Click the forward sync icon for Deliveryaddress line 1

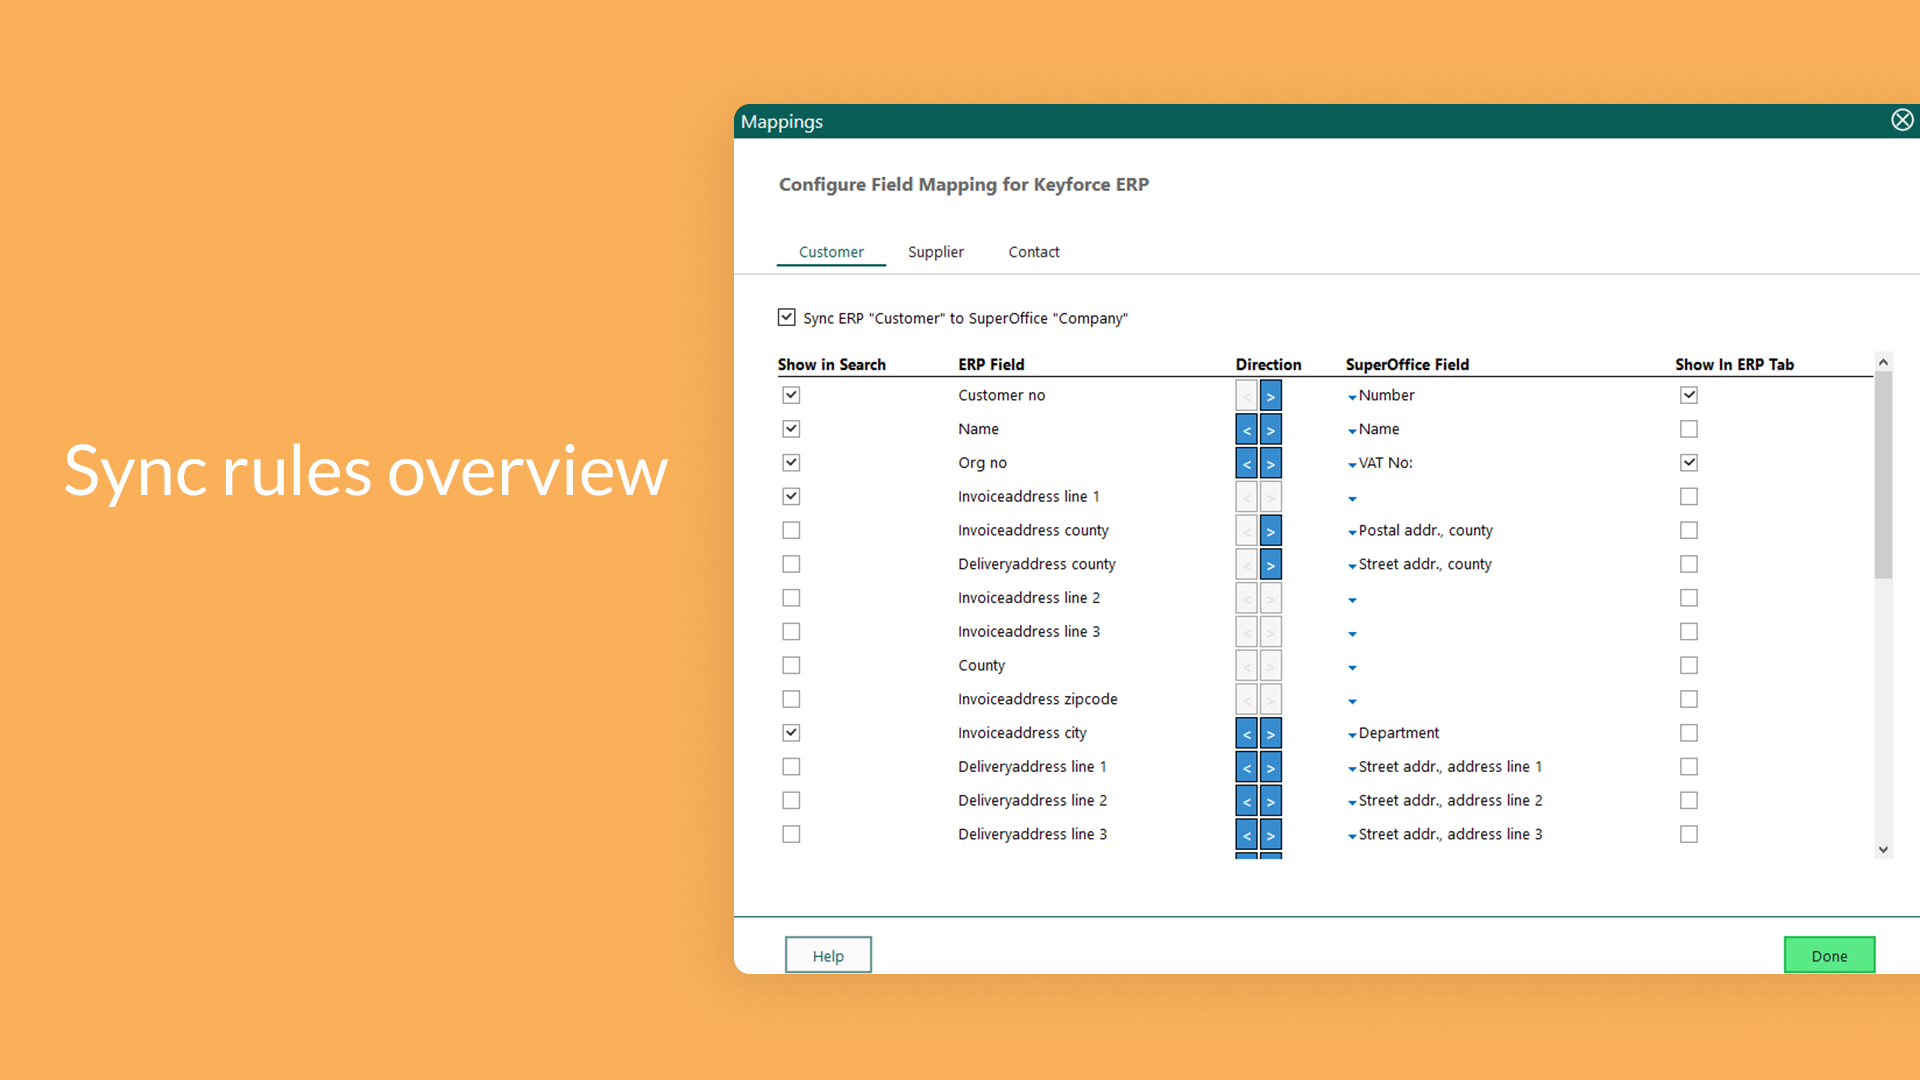point(1270,766)
